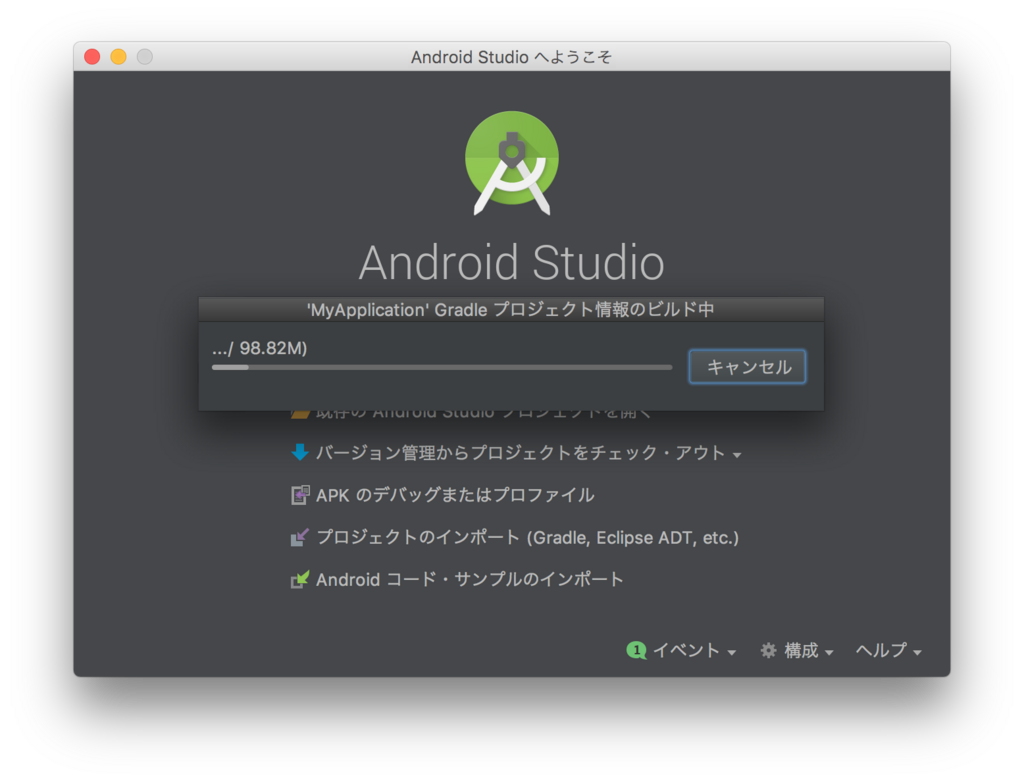Viewport: 1024px width, 782px height.
Task: Click the キャンセル button
Action: [x=747, y=367]
